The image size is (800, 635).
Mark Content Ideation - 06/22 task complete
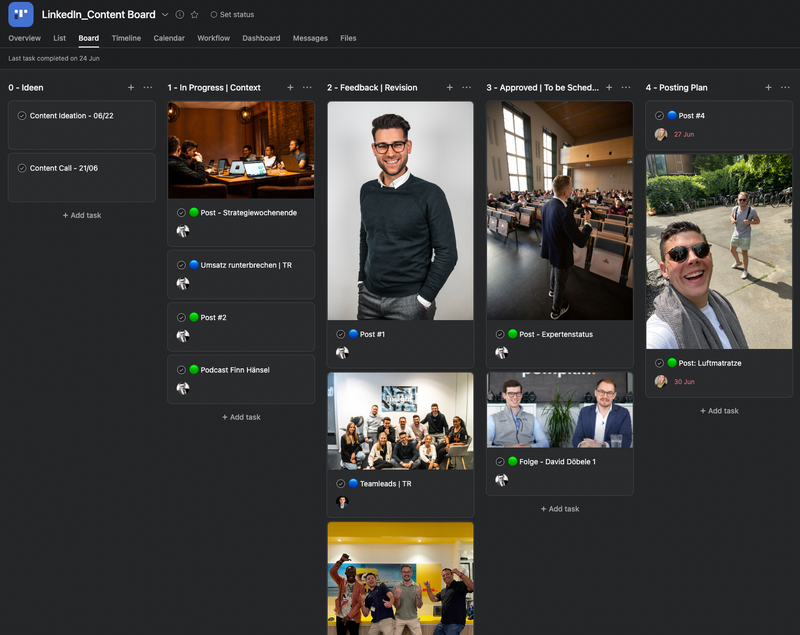click(22, 116)
